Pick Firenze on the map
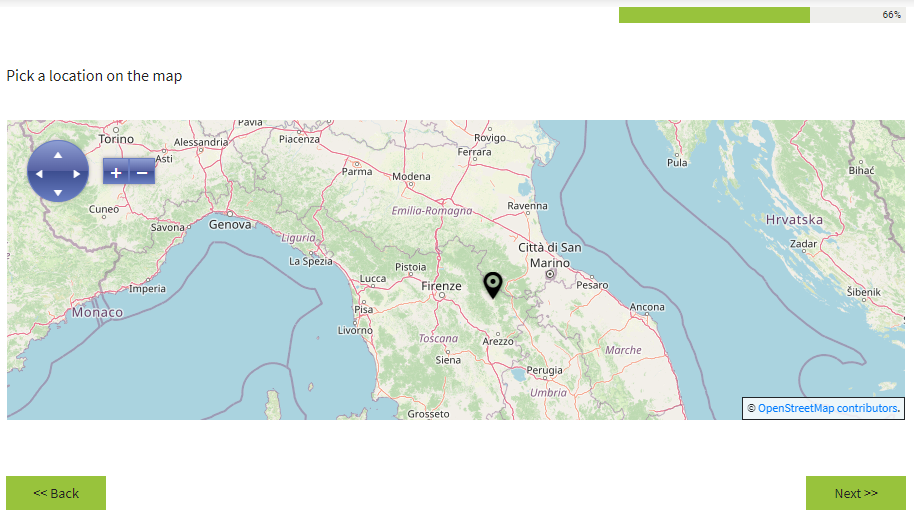 point(441,286)
